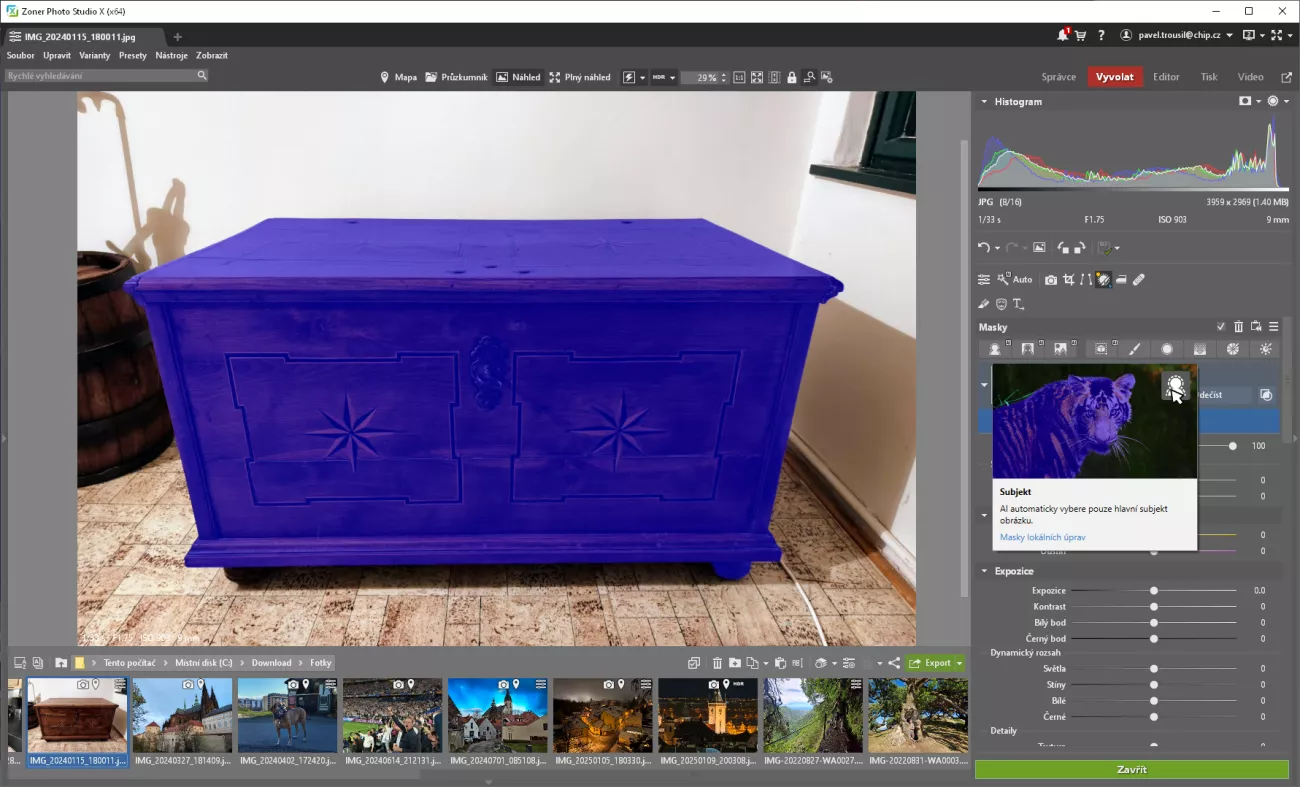The width and height of the screenshot is (1300, 787).
Task: Collapse the Histogram panel section
Action: coord(984,102)
